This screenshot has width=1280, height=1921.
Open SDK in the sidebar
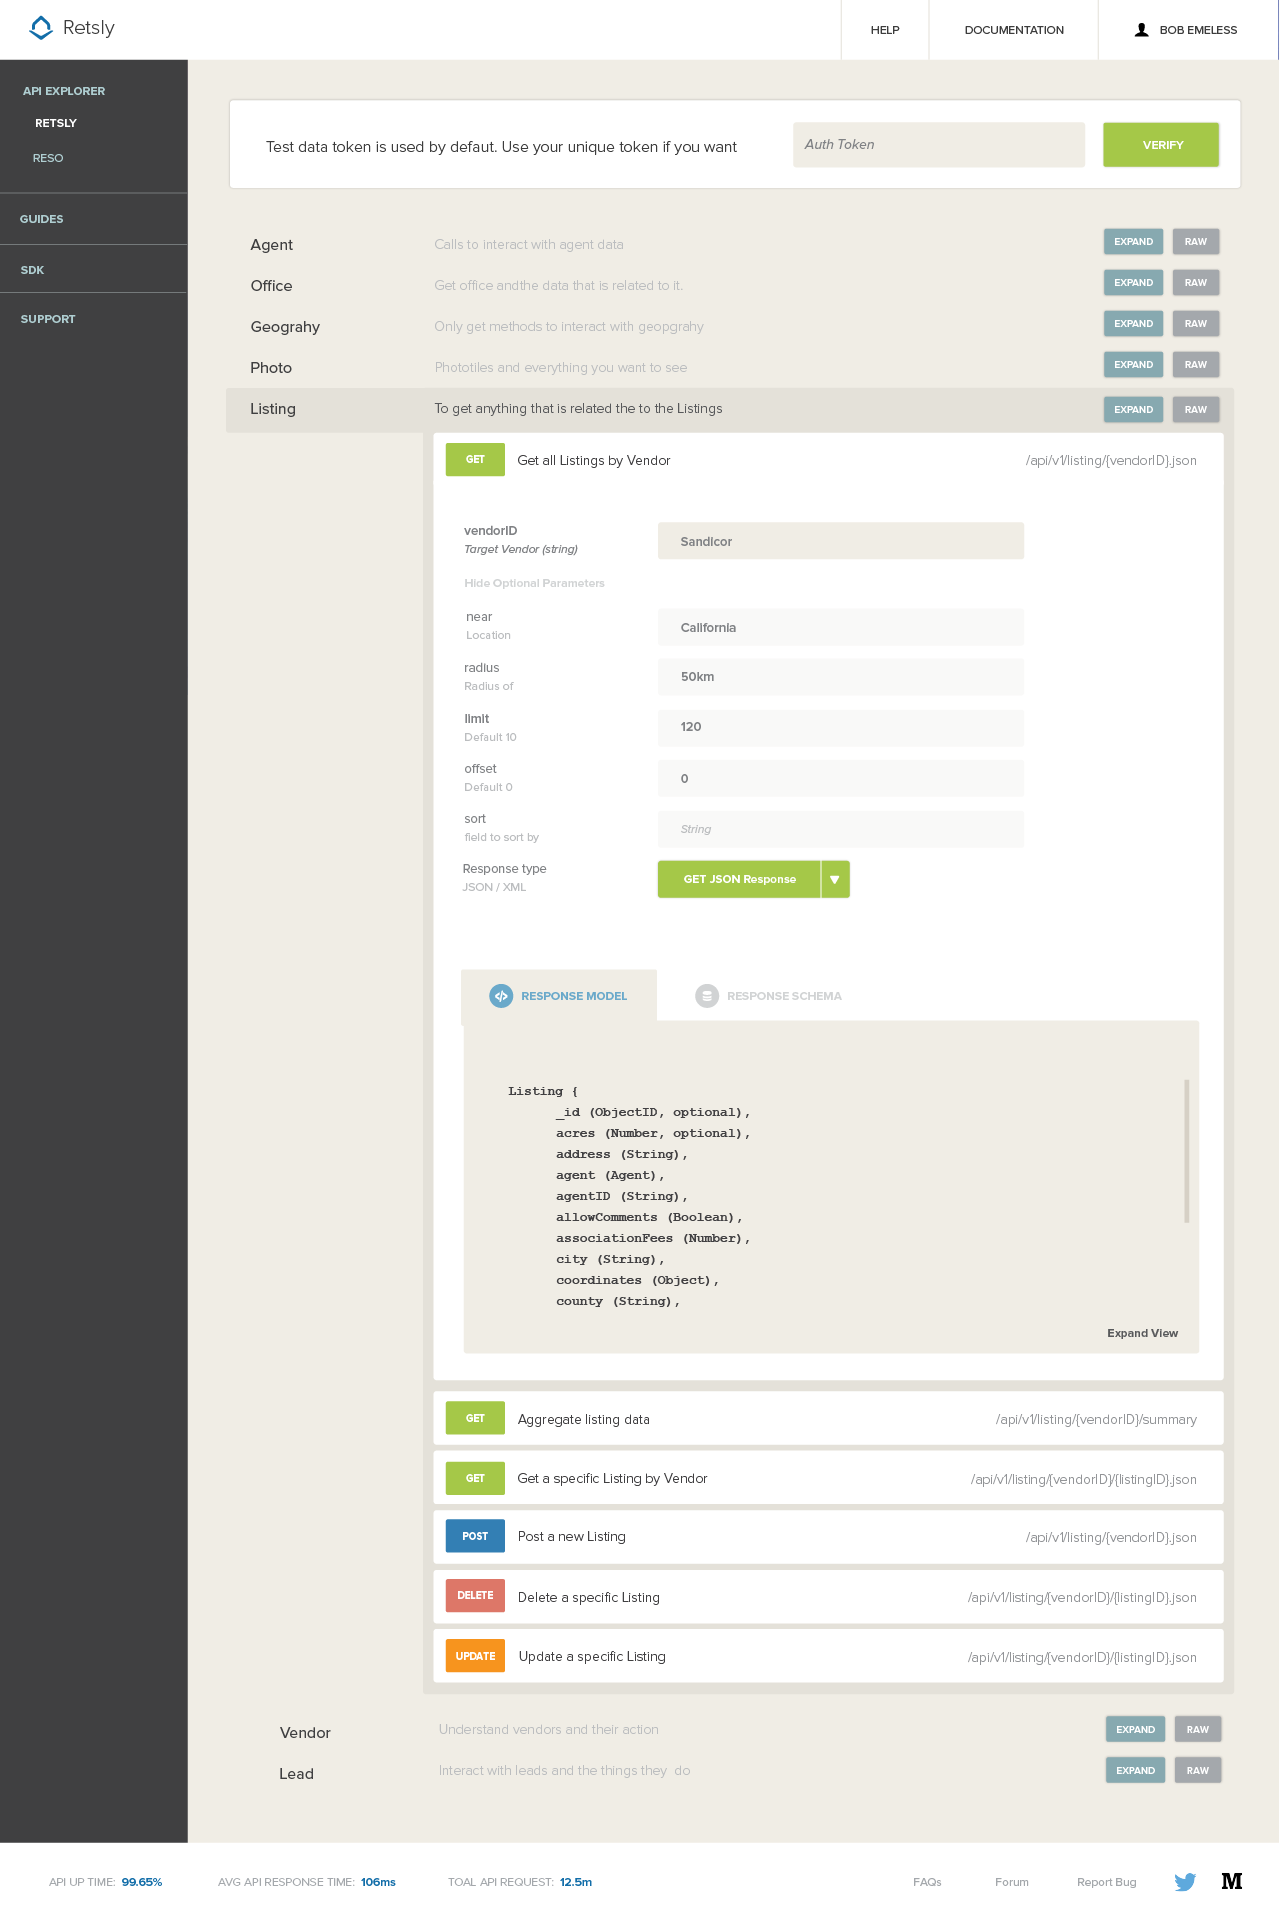click(32, 270)
